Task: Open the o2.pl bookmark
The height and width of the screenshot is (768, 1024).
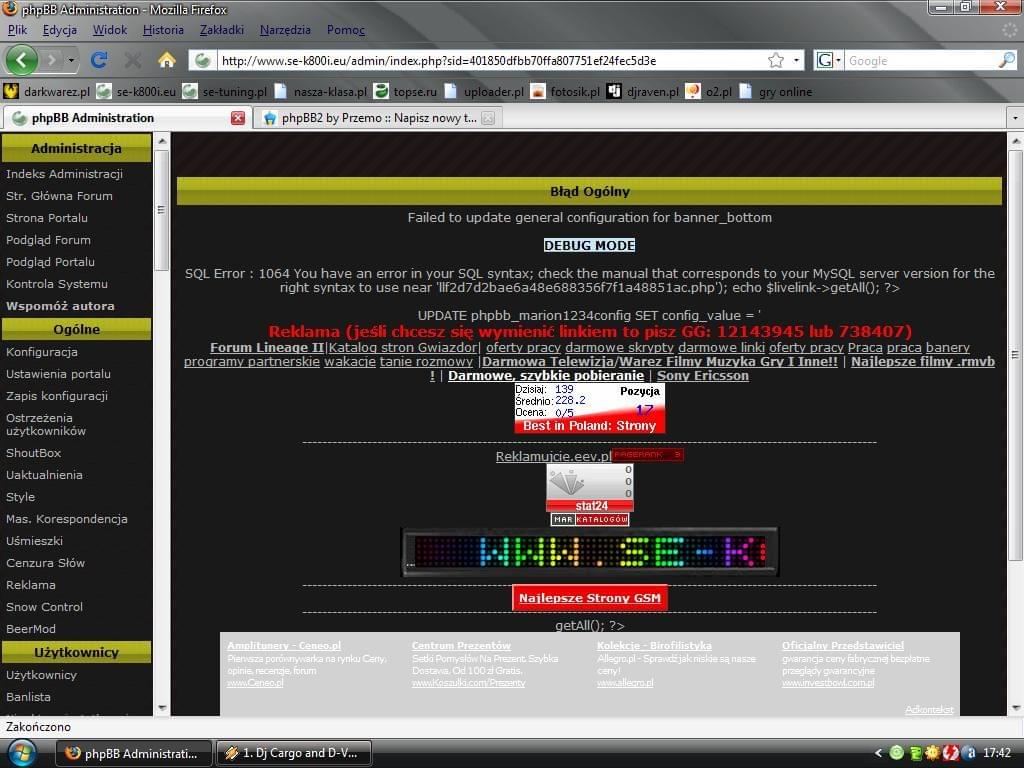Action: click(x=709, y=91)
